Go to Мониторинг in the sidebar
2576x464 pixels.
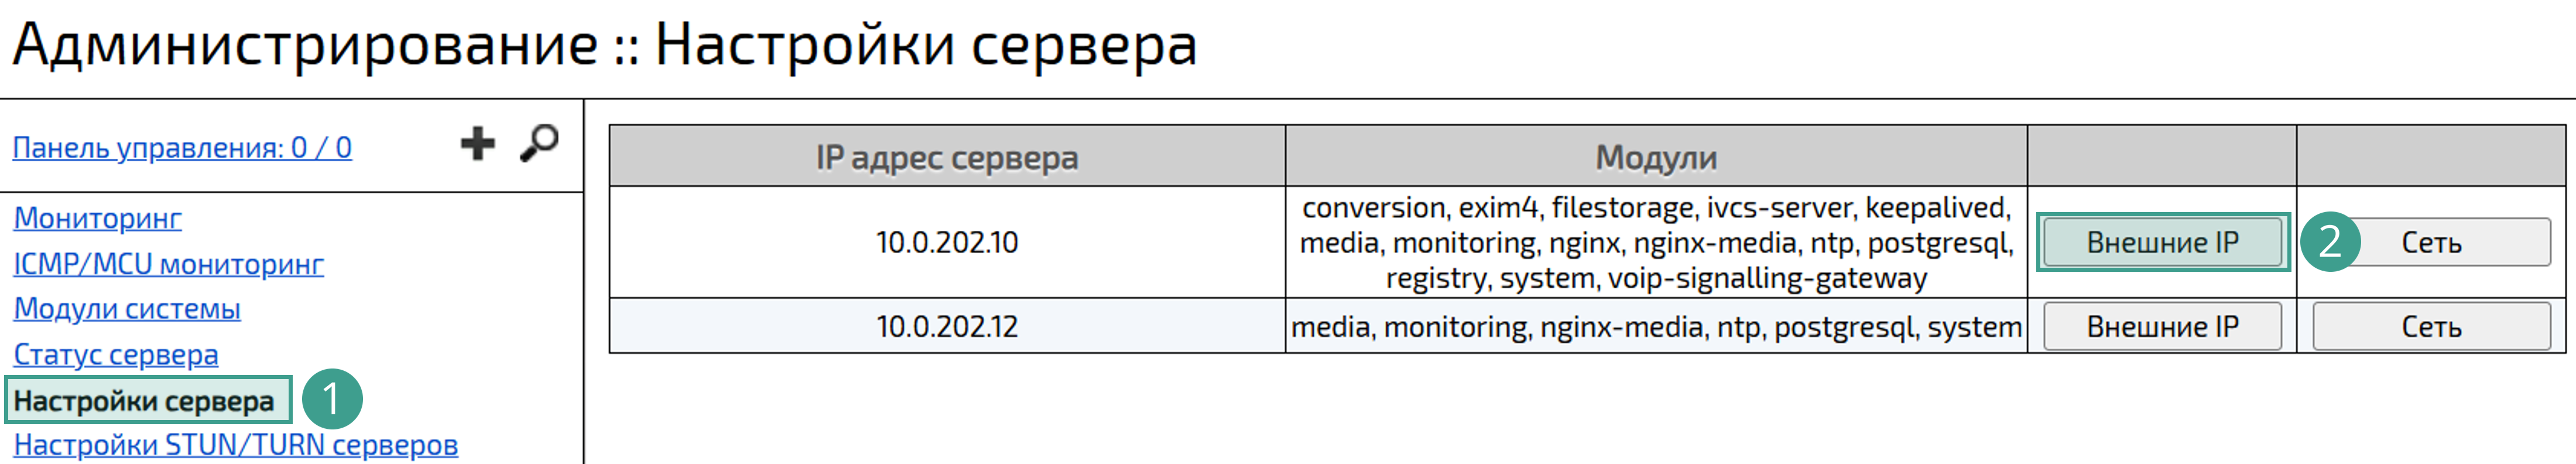[98, 218]
